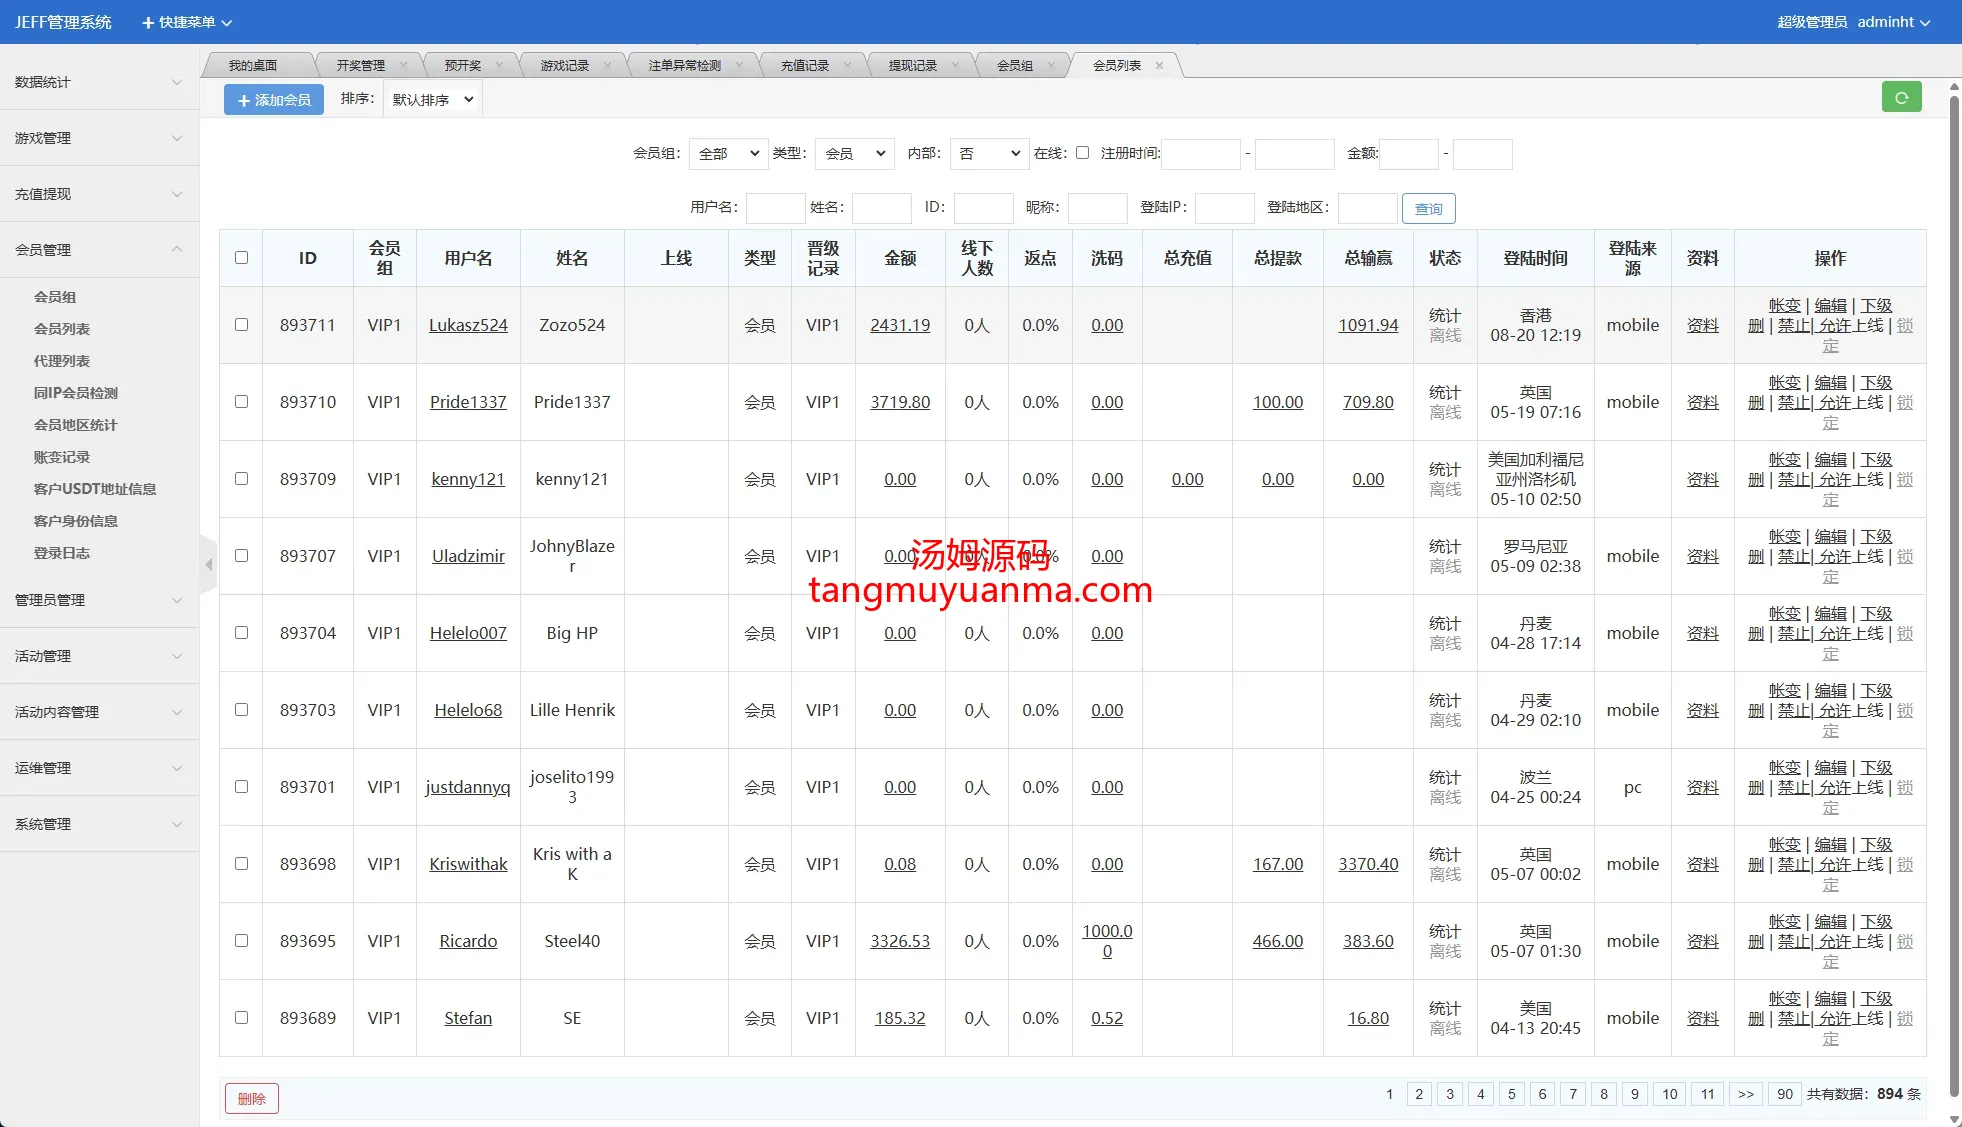This screenshot has width=1962, height=1127.
Task: Close the 提现记录 tab with its X icon
Action: 955,66
